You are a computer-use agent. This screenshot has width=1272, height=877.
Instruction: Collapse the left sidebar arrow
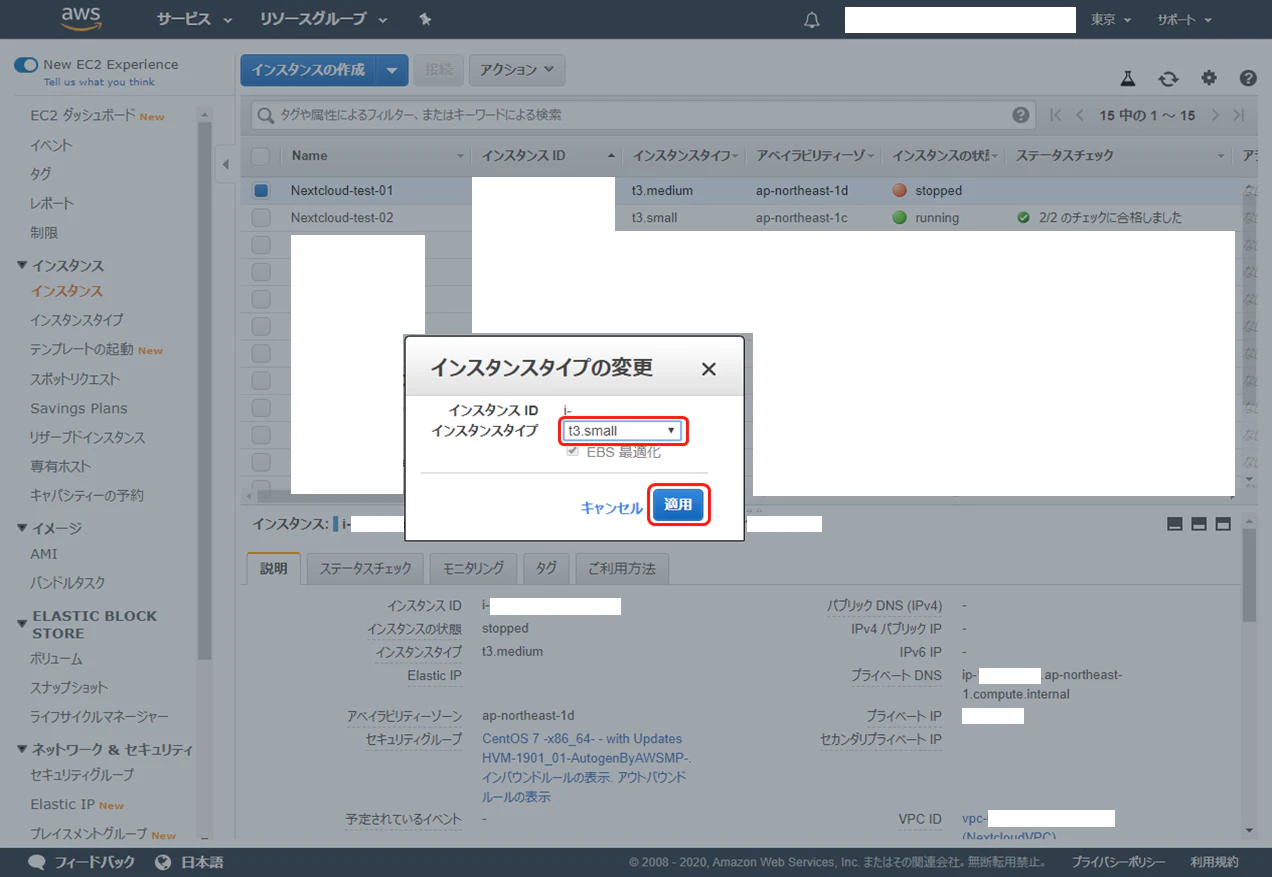[x=226, y=164]
